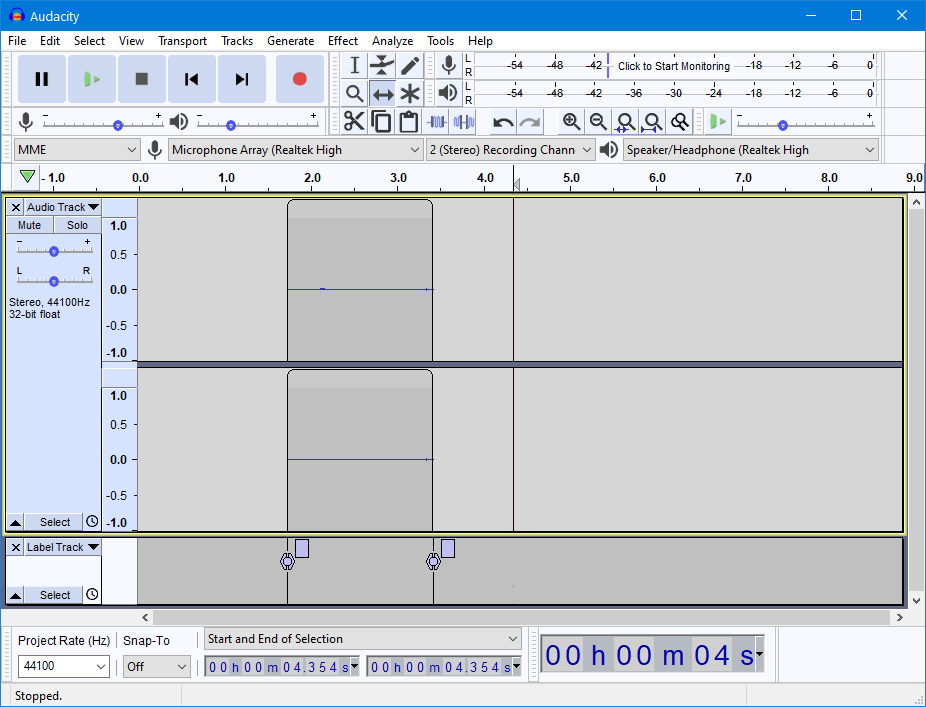Image resolution: width=926 pixels, height=707 pixels.
Task: Toggle Sync-Lock on the Label Track clock icon
Action: point(91,594)
